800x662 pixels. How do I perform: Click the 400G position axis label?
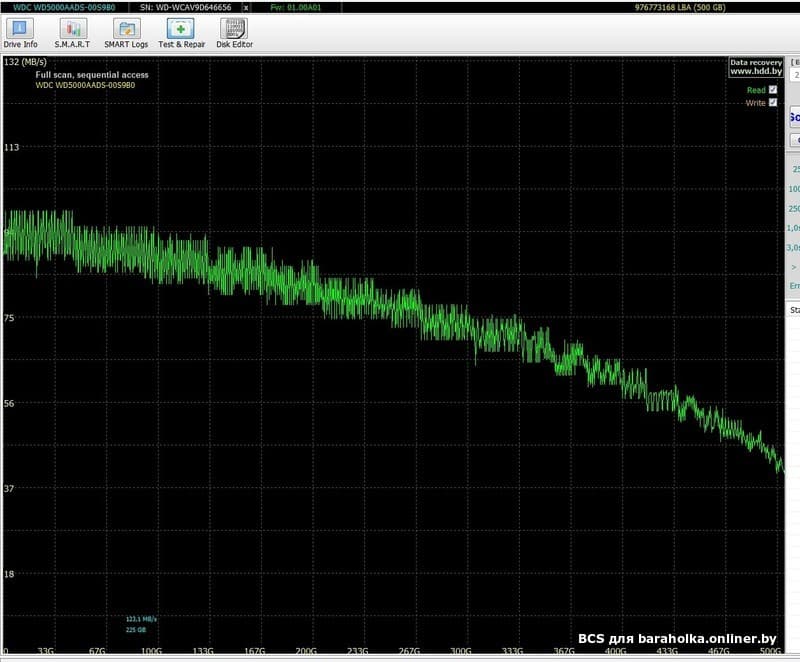tap(615, 651)
